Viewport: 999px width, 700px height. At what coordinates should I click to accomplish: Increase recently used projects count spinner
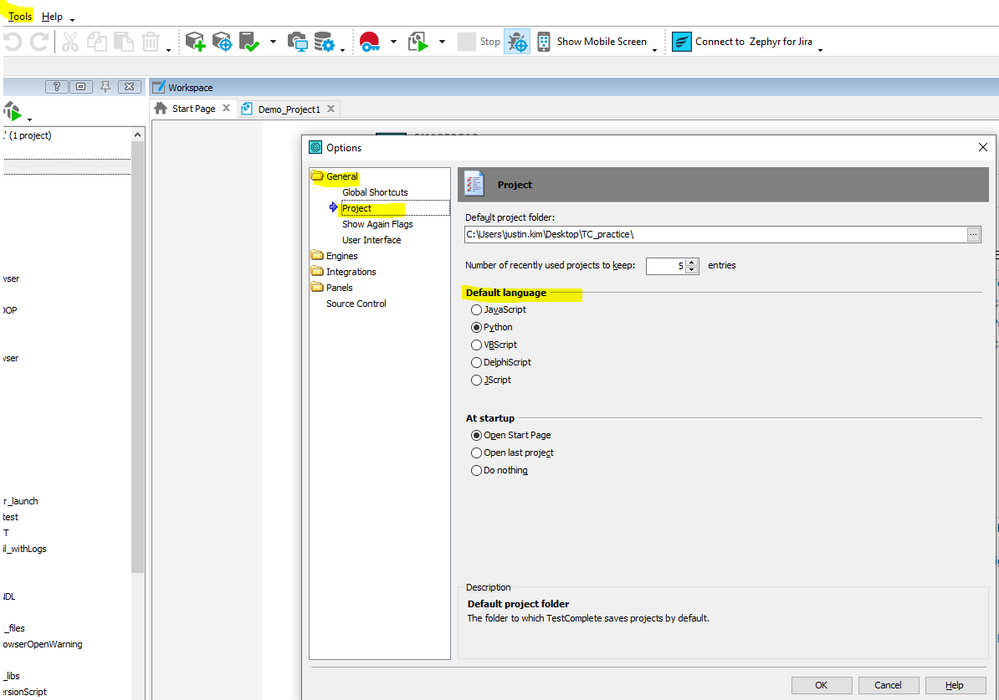(692, 261)
